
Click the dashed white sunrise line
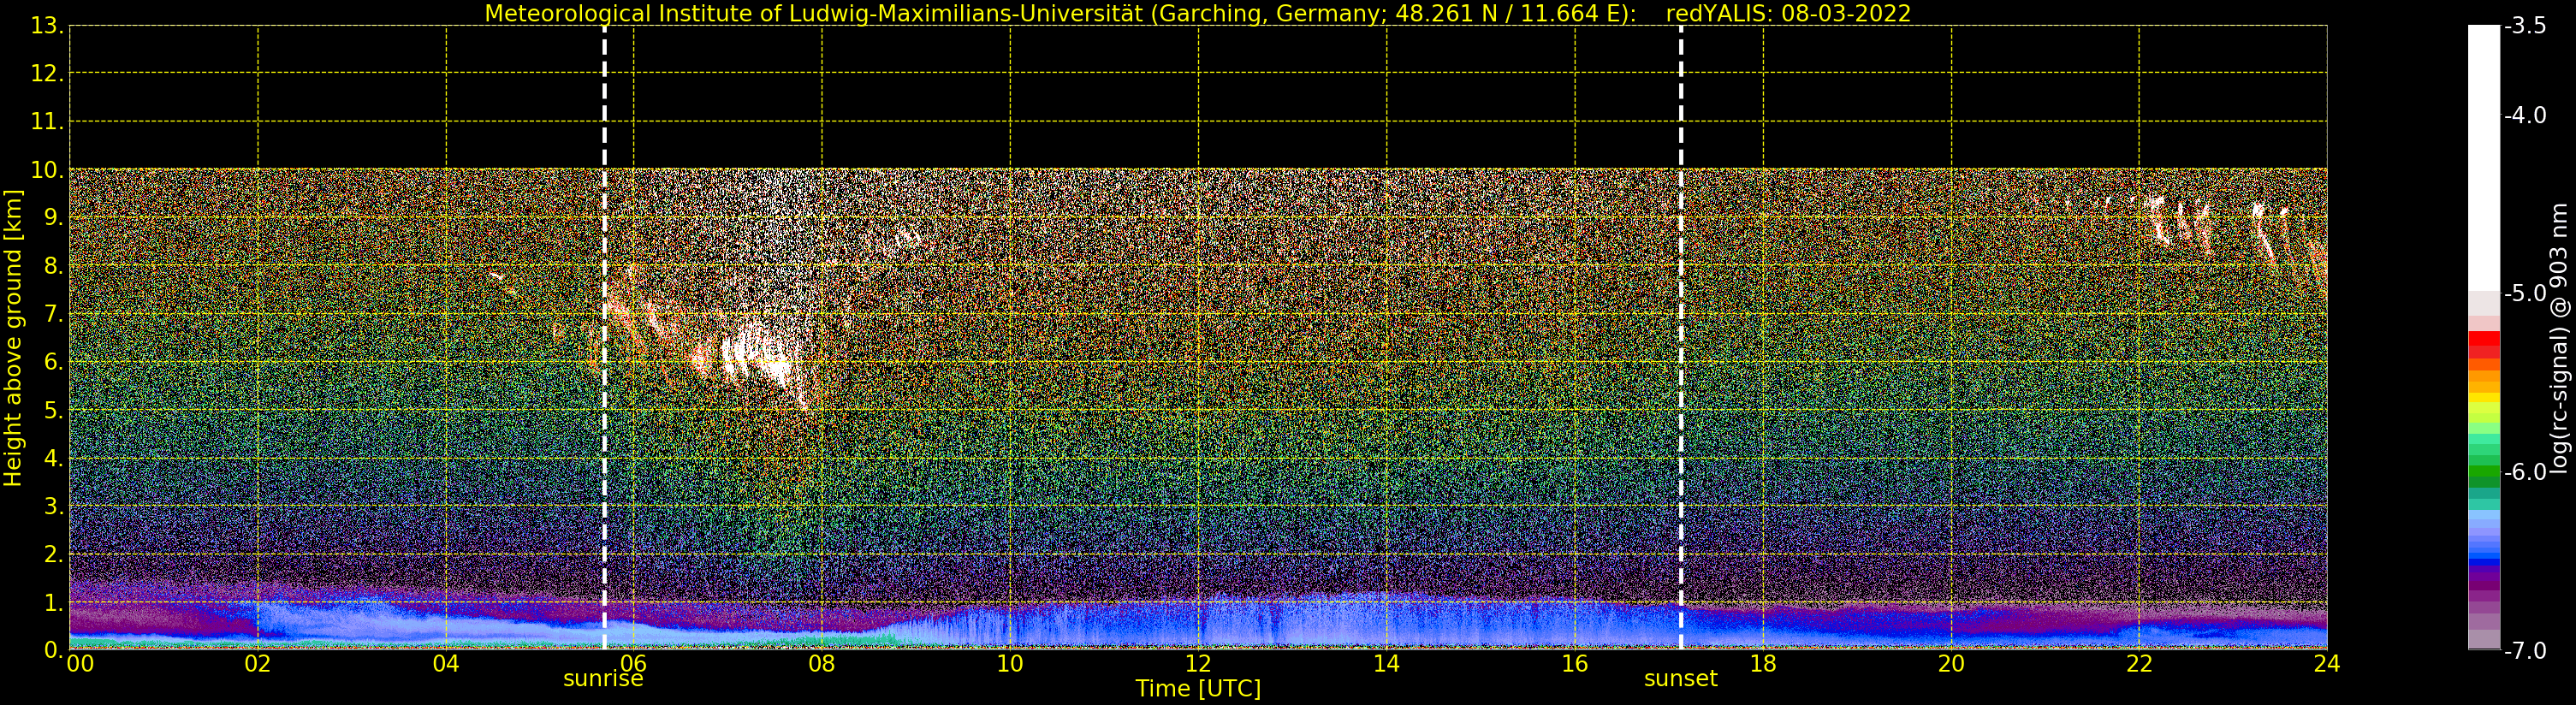pos(604,338)
